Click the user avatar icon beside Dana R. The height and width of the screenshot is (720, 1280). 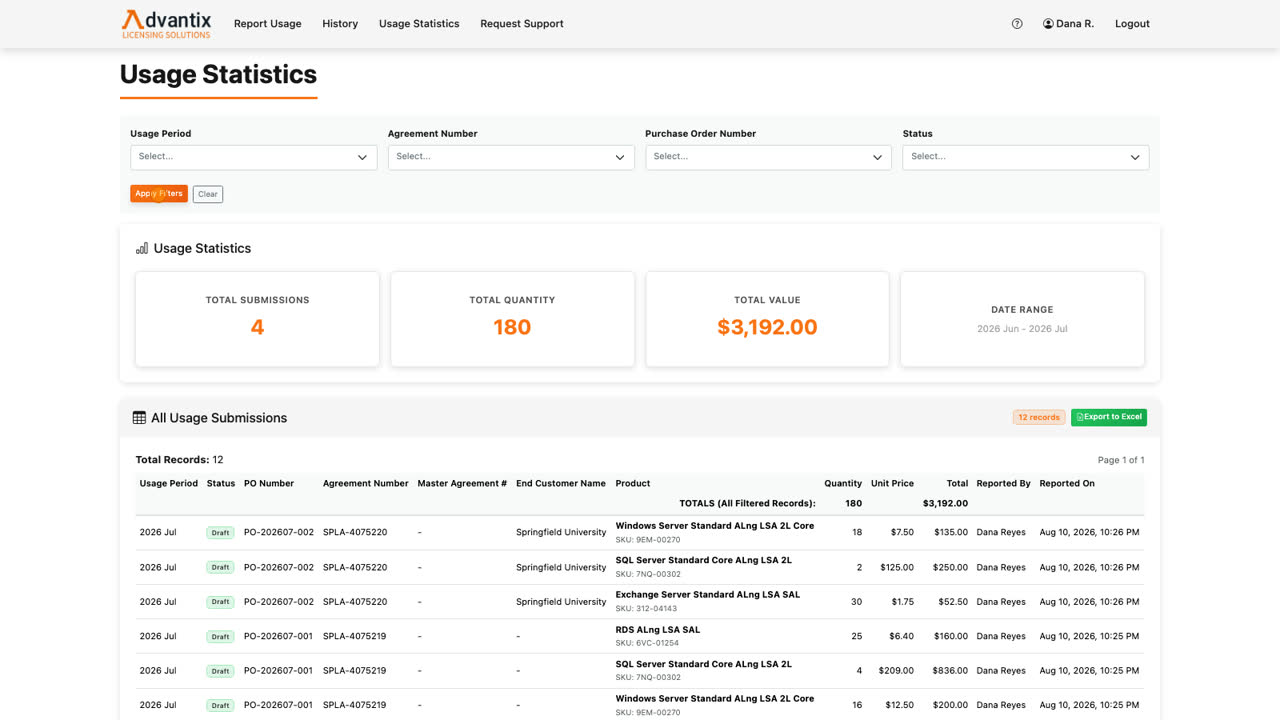click(x=1048, y=24)
